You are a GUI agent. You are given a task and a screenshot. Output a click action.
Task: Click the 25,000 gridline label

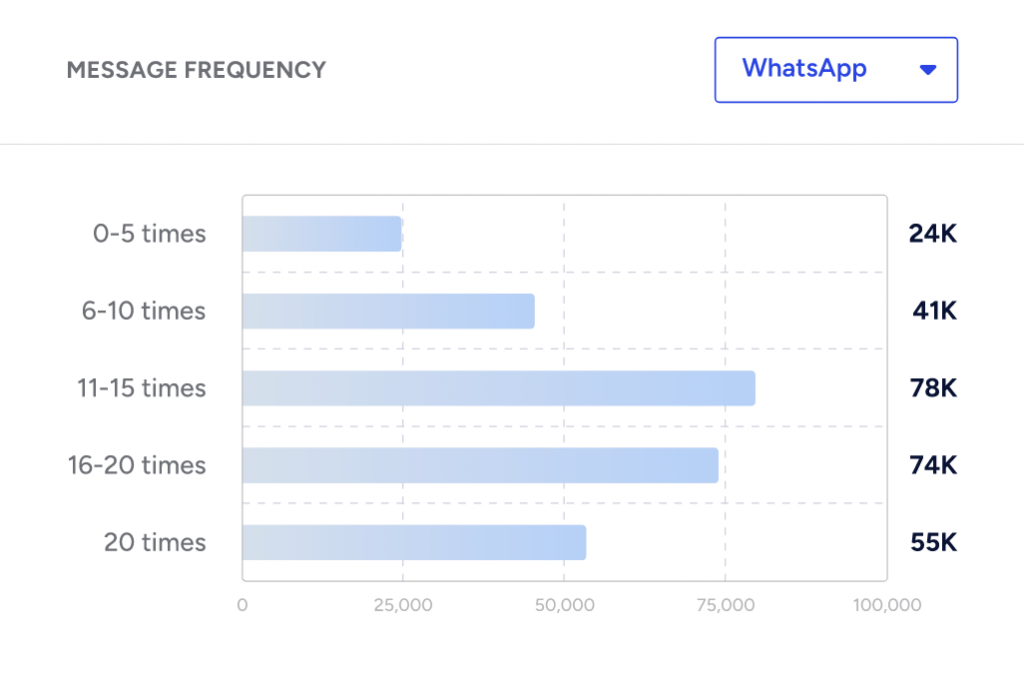click(403, 604)
